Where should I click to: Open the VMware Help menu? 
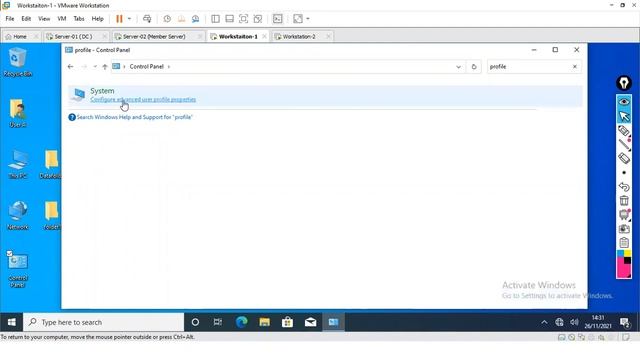pos(97,19)
